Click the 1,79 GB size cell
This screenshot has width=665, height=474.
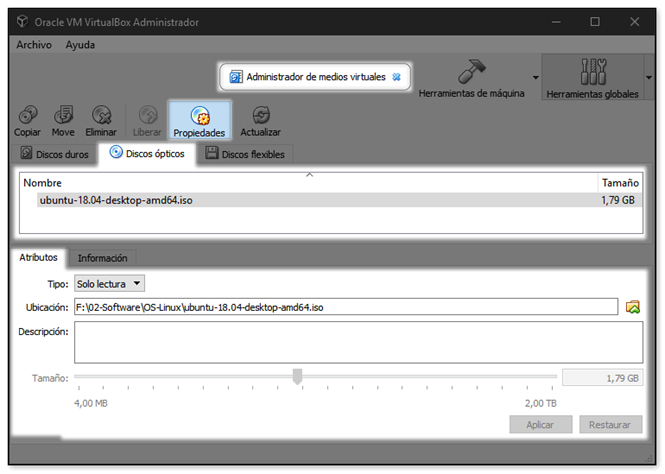(x=618, y=200)
